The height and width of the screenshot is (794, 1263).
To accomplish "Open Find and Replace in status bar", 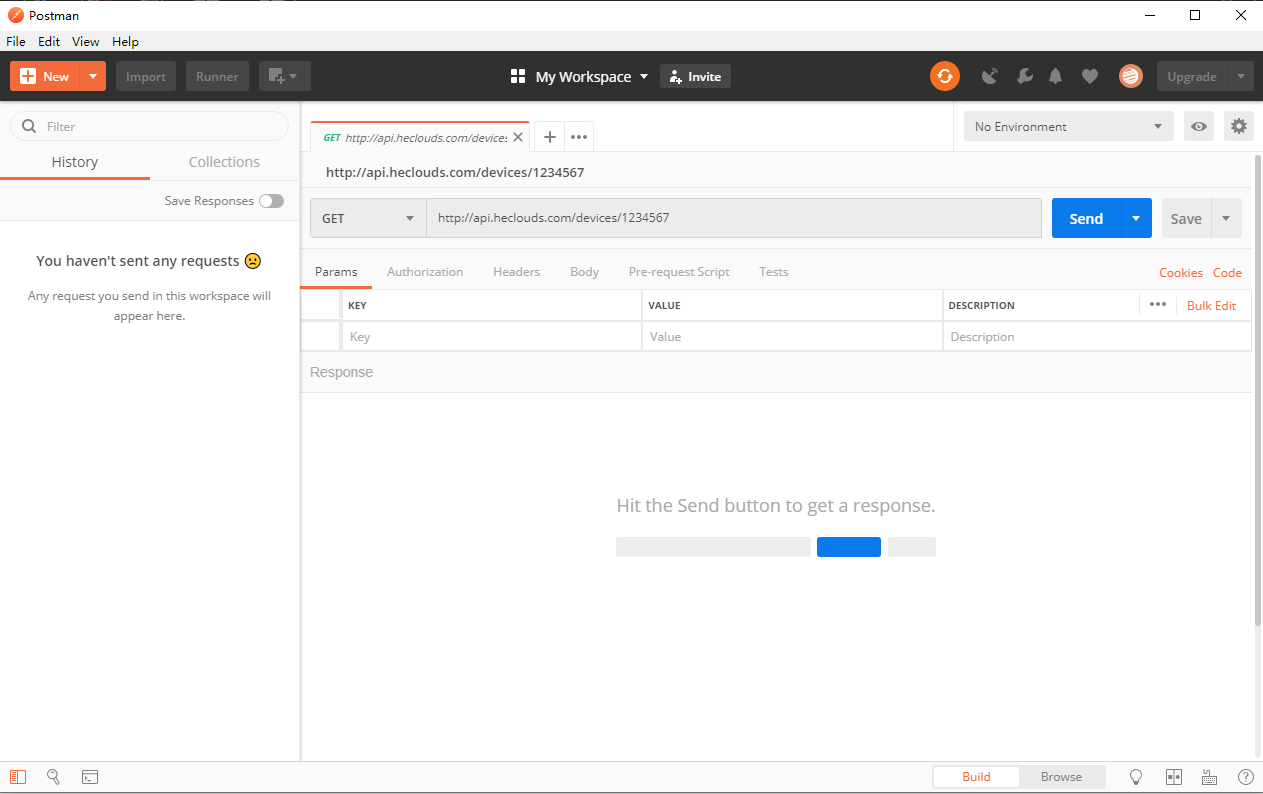I will (x=54, y=777).
